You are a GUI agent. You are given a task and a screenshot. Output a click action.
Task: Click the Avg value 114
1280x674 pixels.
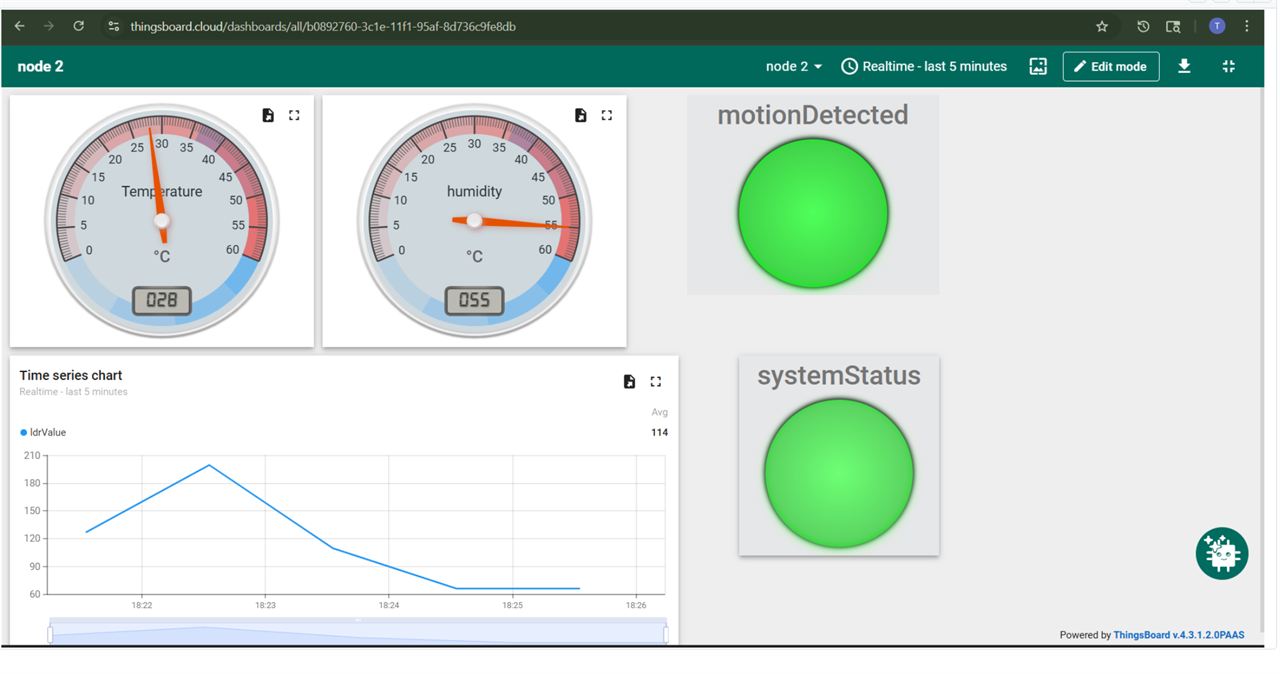(x=659, y=432)
